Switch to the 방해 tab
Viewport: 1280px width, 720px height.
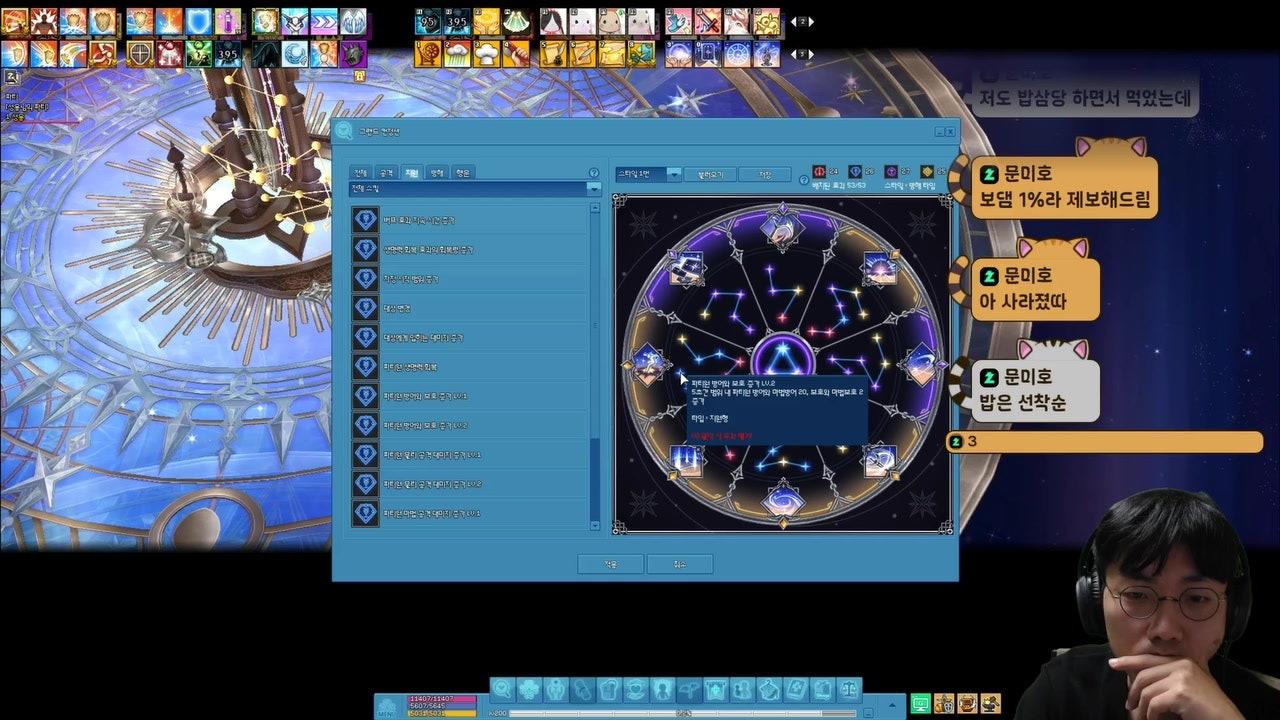pyautogui.click(x=437, y=173)
